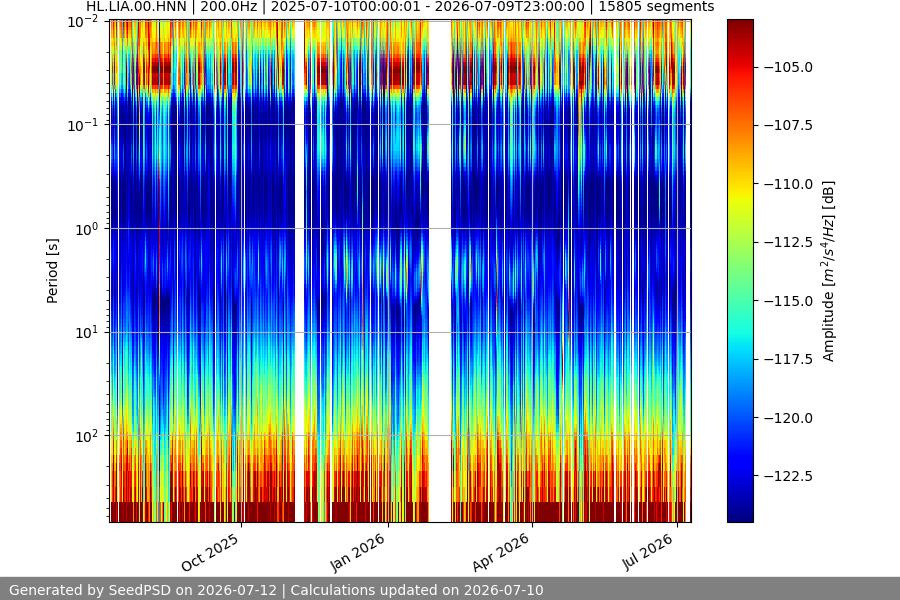Click the 200.0Hz sampling rate text
This screenshot has width=900, height=600.
coord(228,7)
